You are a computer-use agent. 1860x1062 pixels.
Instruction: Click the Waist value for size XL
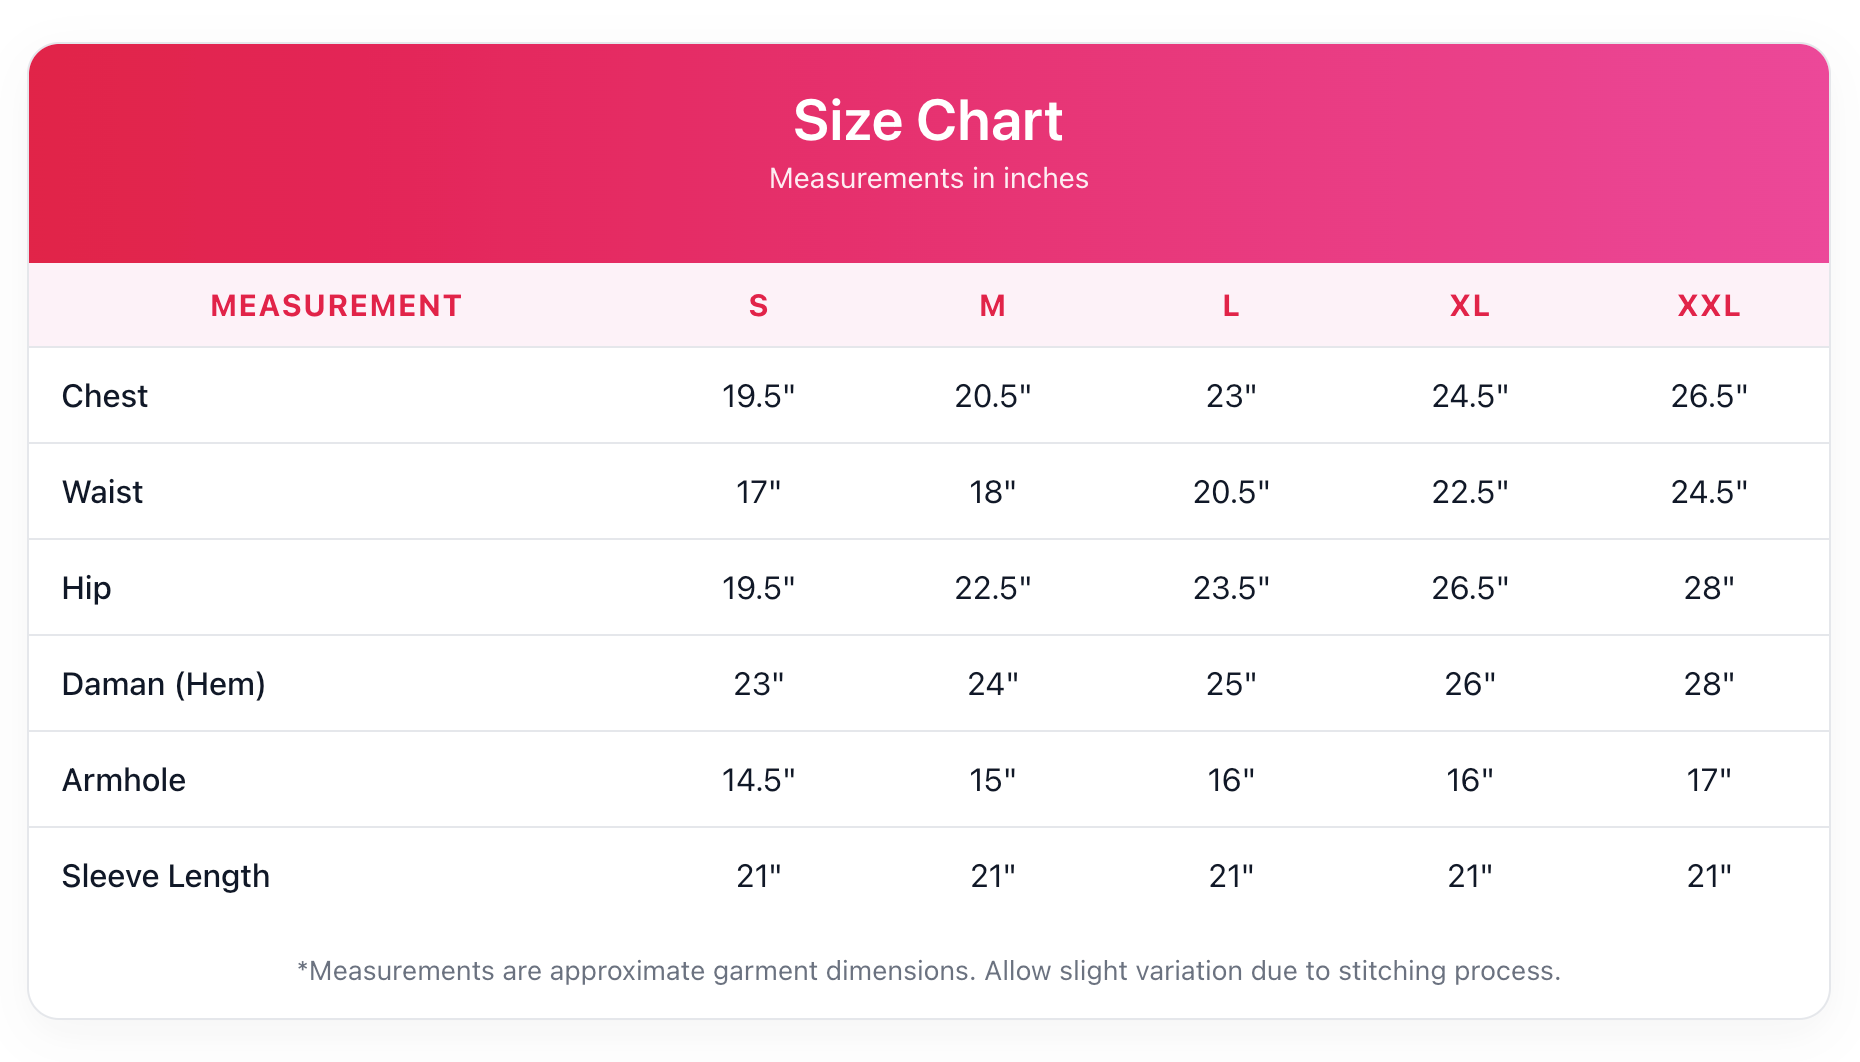[1470, 492]
